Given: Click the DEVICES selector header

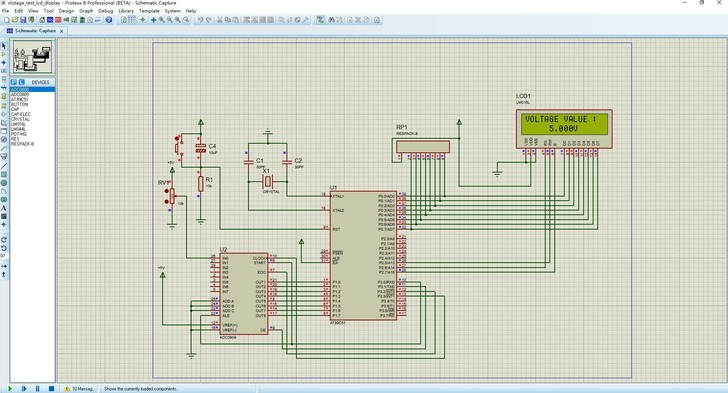Looking at the screenshot, I should 40,82.
